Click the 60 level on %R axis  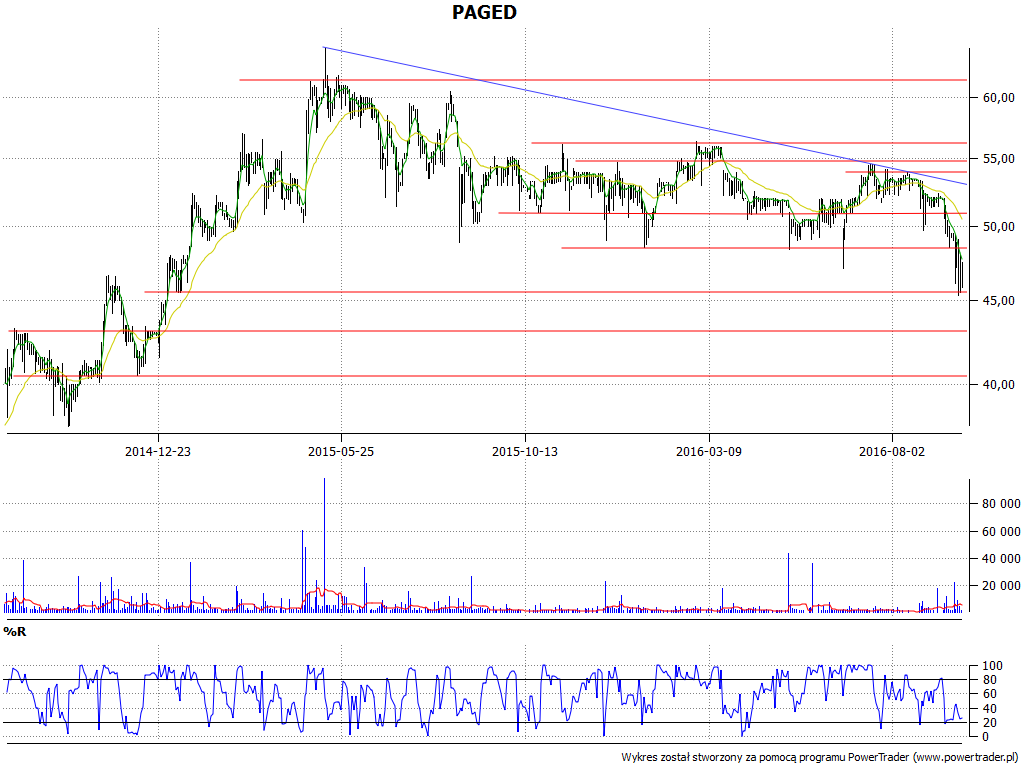click(990, 694)
